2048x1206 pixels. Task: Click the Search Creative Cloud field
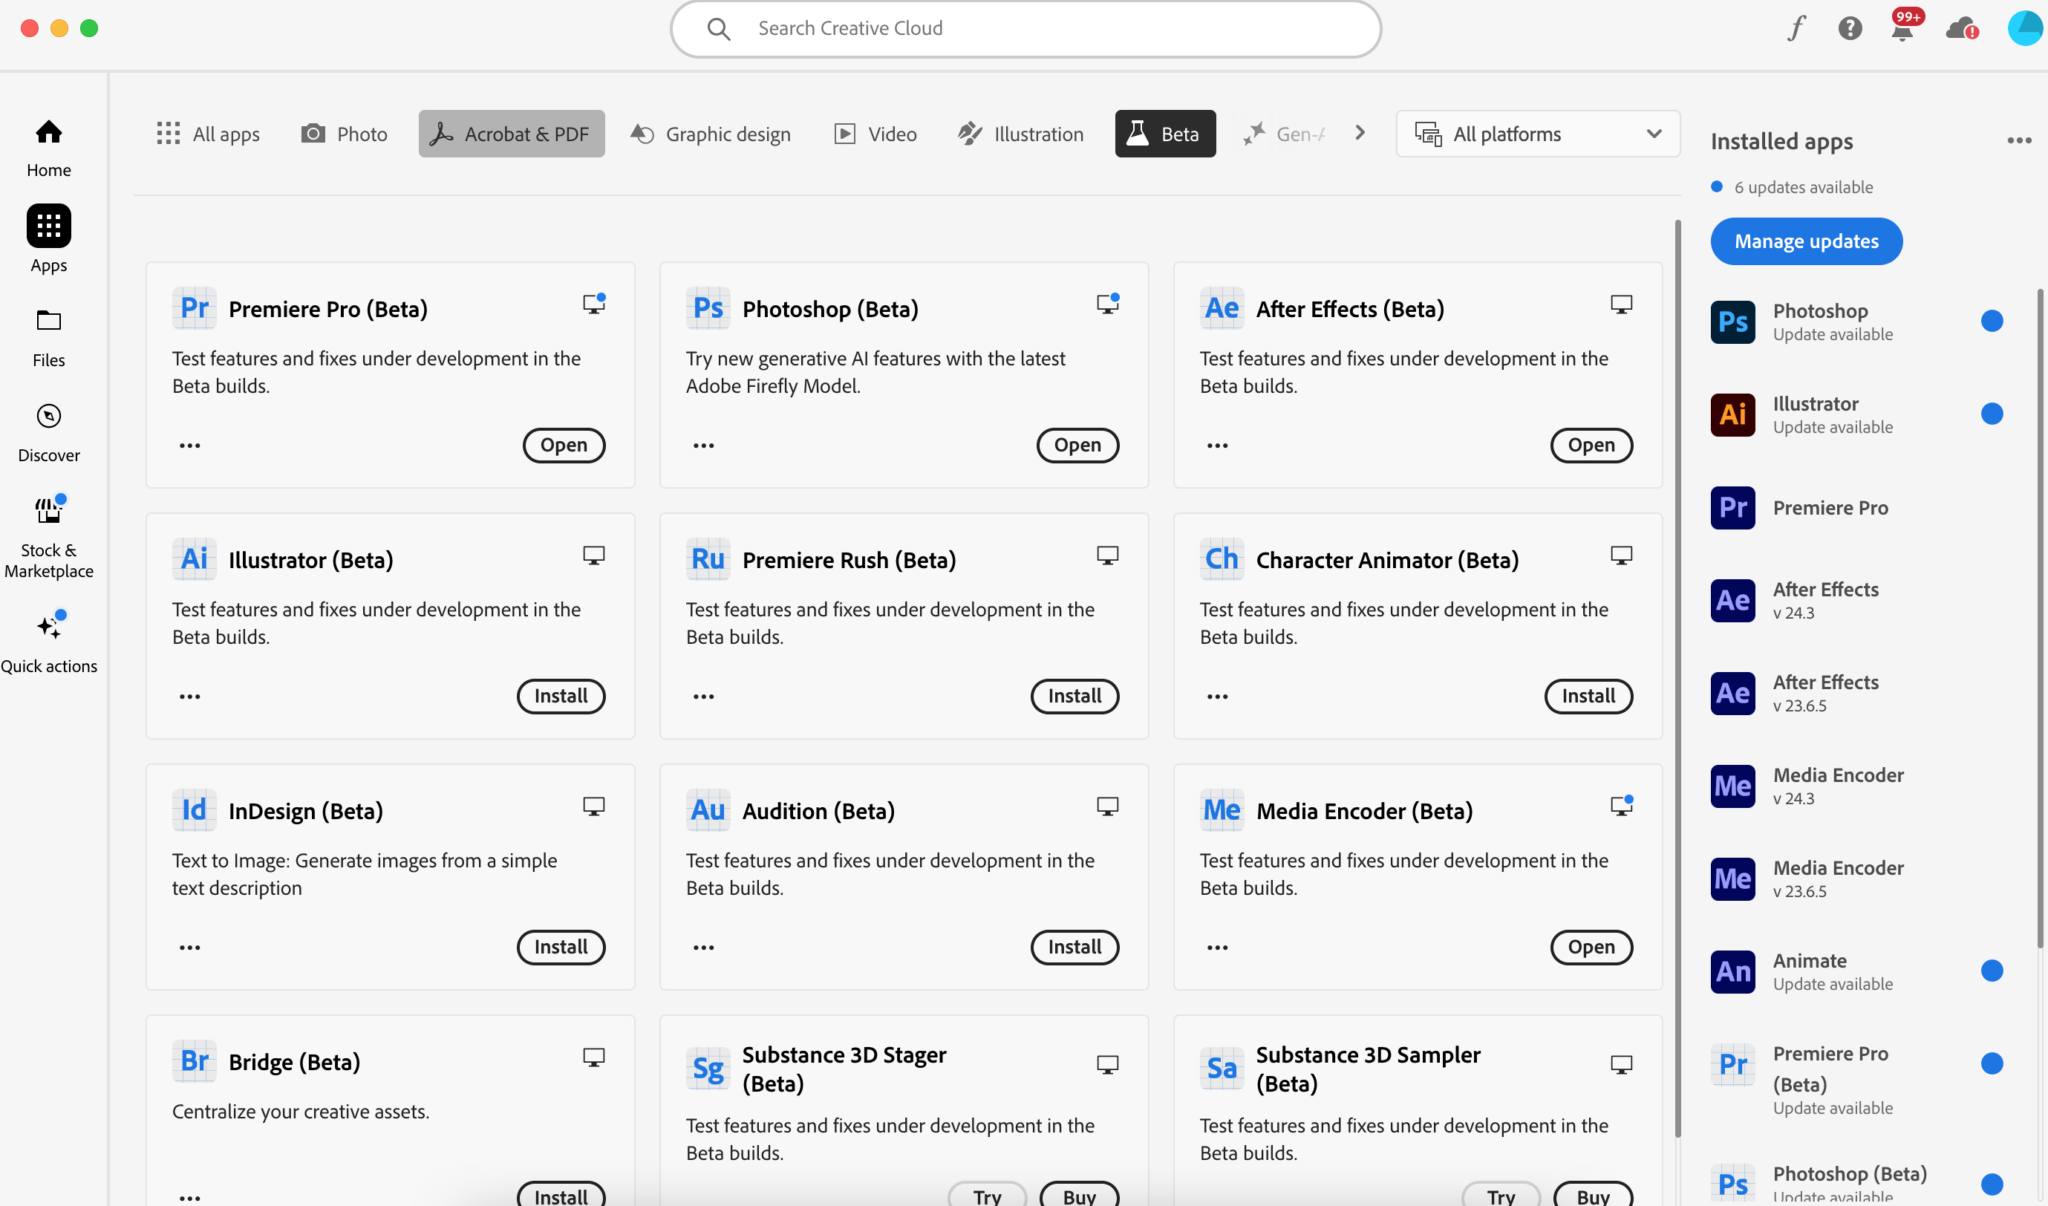tap(1025, 28)
